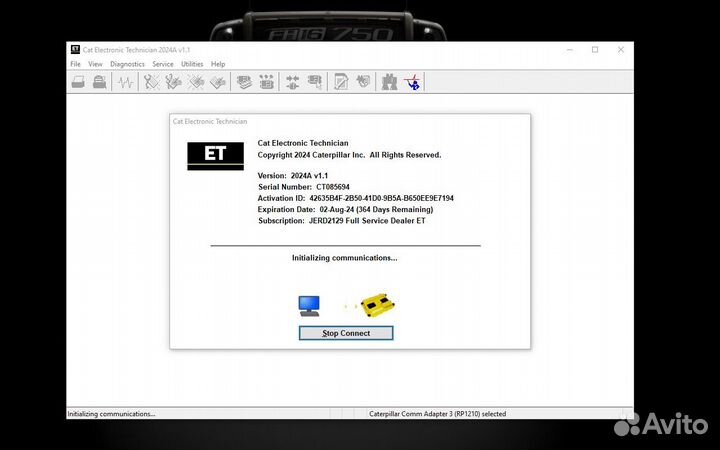Open the Utilities menu
720x450 pixels.
point(192,64)
